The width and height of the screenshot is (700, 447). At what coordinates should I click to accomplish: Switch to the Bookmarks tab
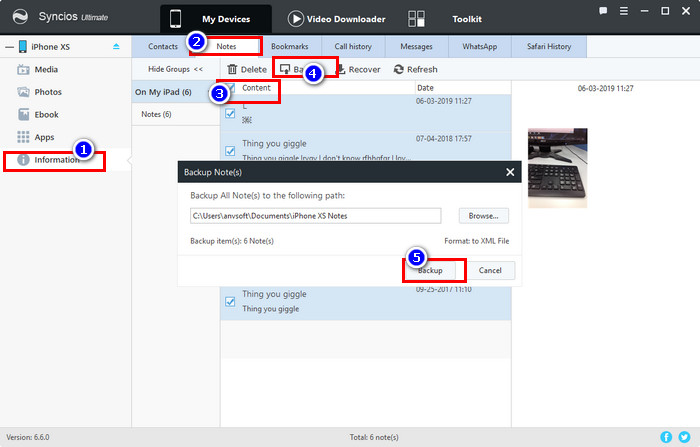point(290,46)
